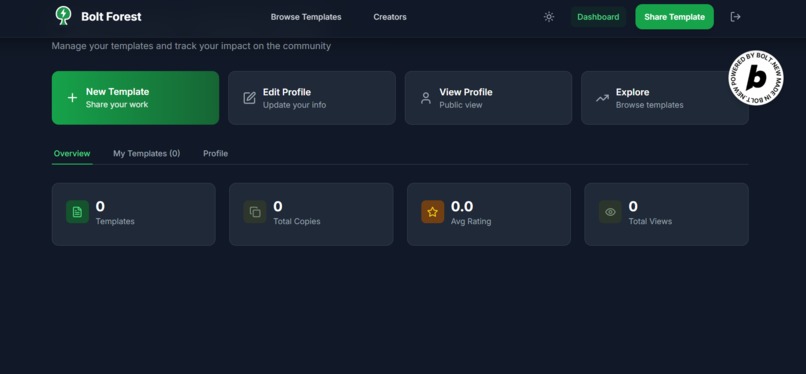Click the eye icon beside Total Views
806x374 pixels.
pos(610,212)
